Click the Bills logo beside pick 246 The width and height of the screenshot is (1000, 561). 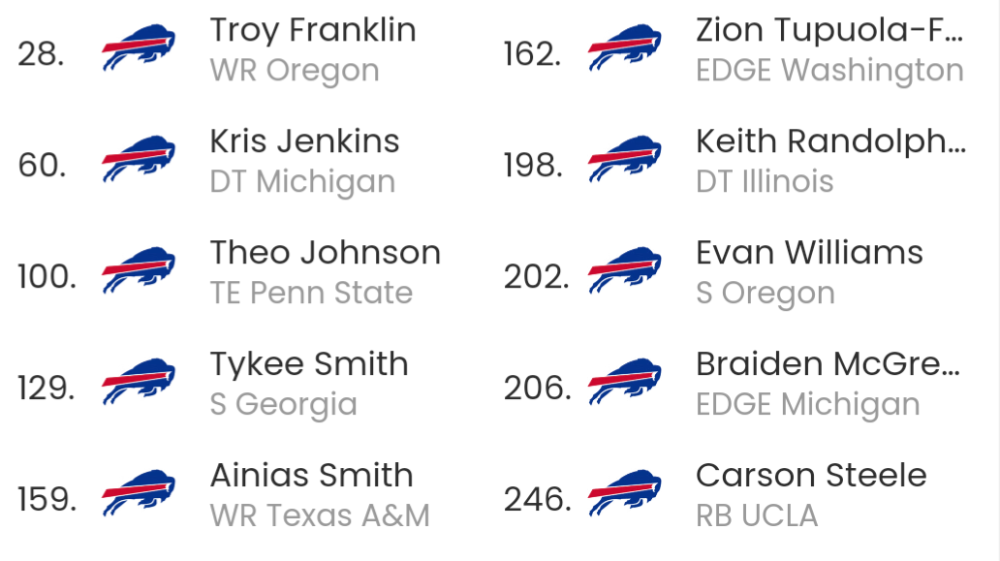pyautogui.click(x=624, y=493)
